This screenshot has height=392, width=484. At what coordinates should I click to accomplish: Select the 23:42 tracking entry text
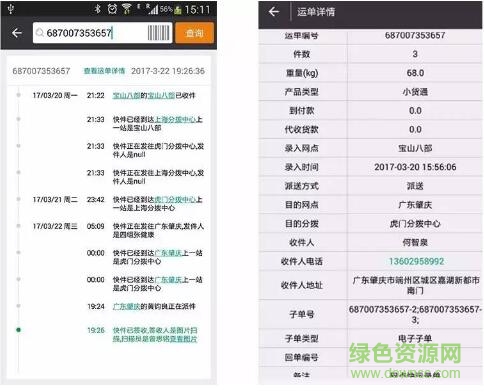157,204
